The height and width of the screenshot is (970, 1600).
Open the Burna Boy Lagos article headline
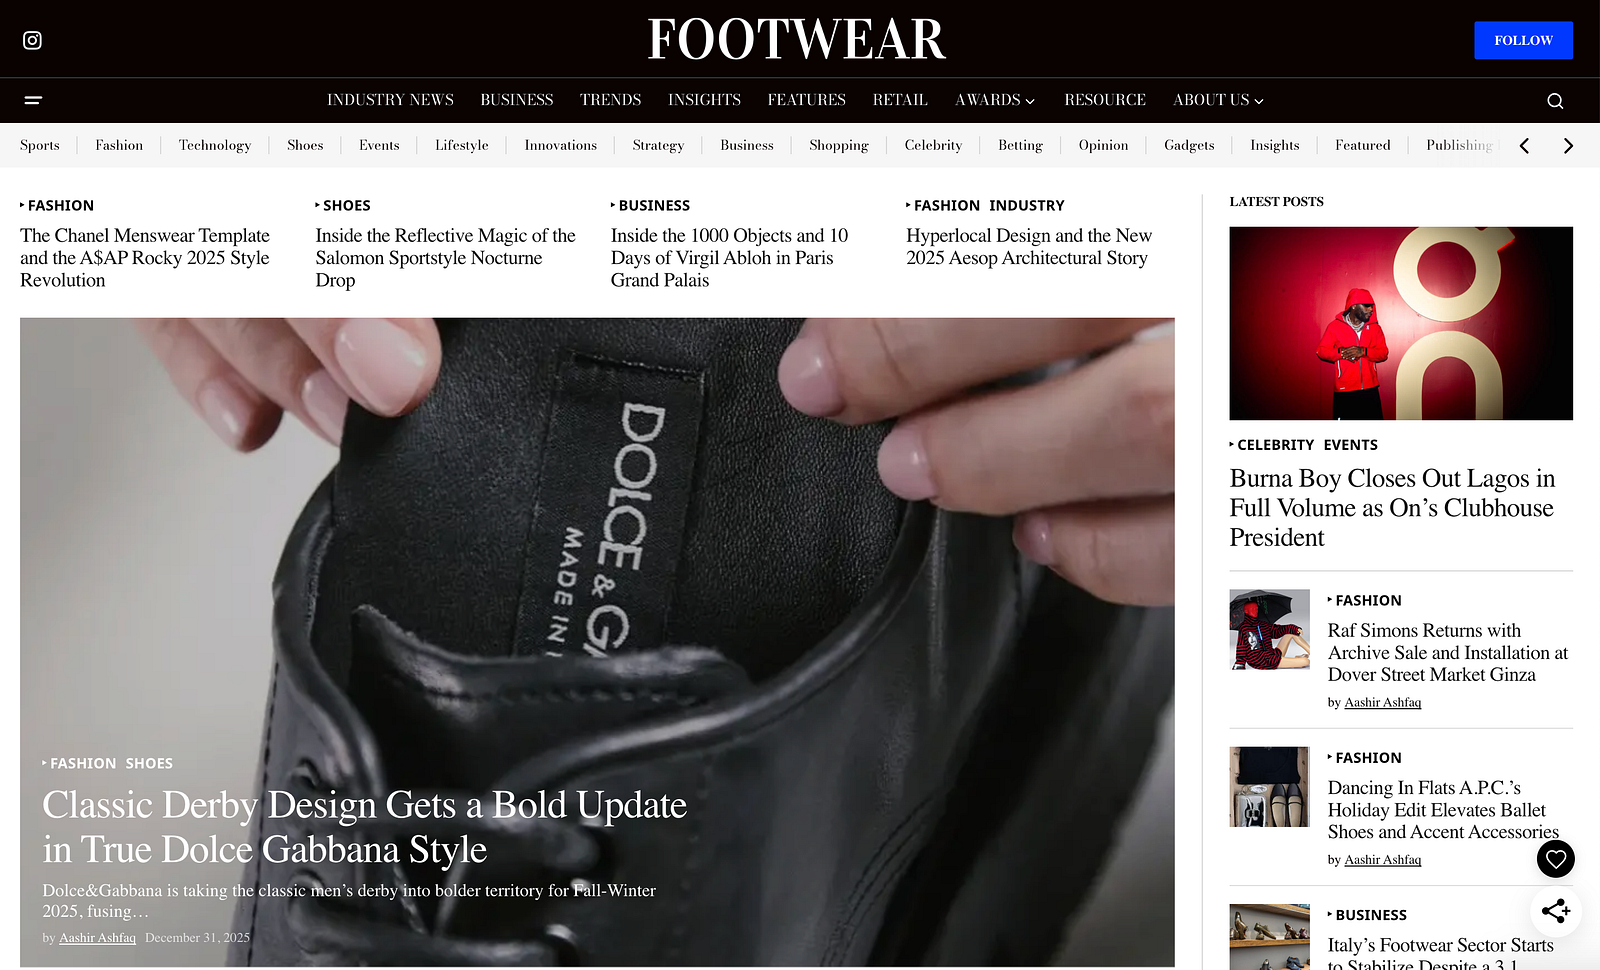1392,508
